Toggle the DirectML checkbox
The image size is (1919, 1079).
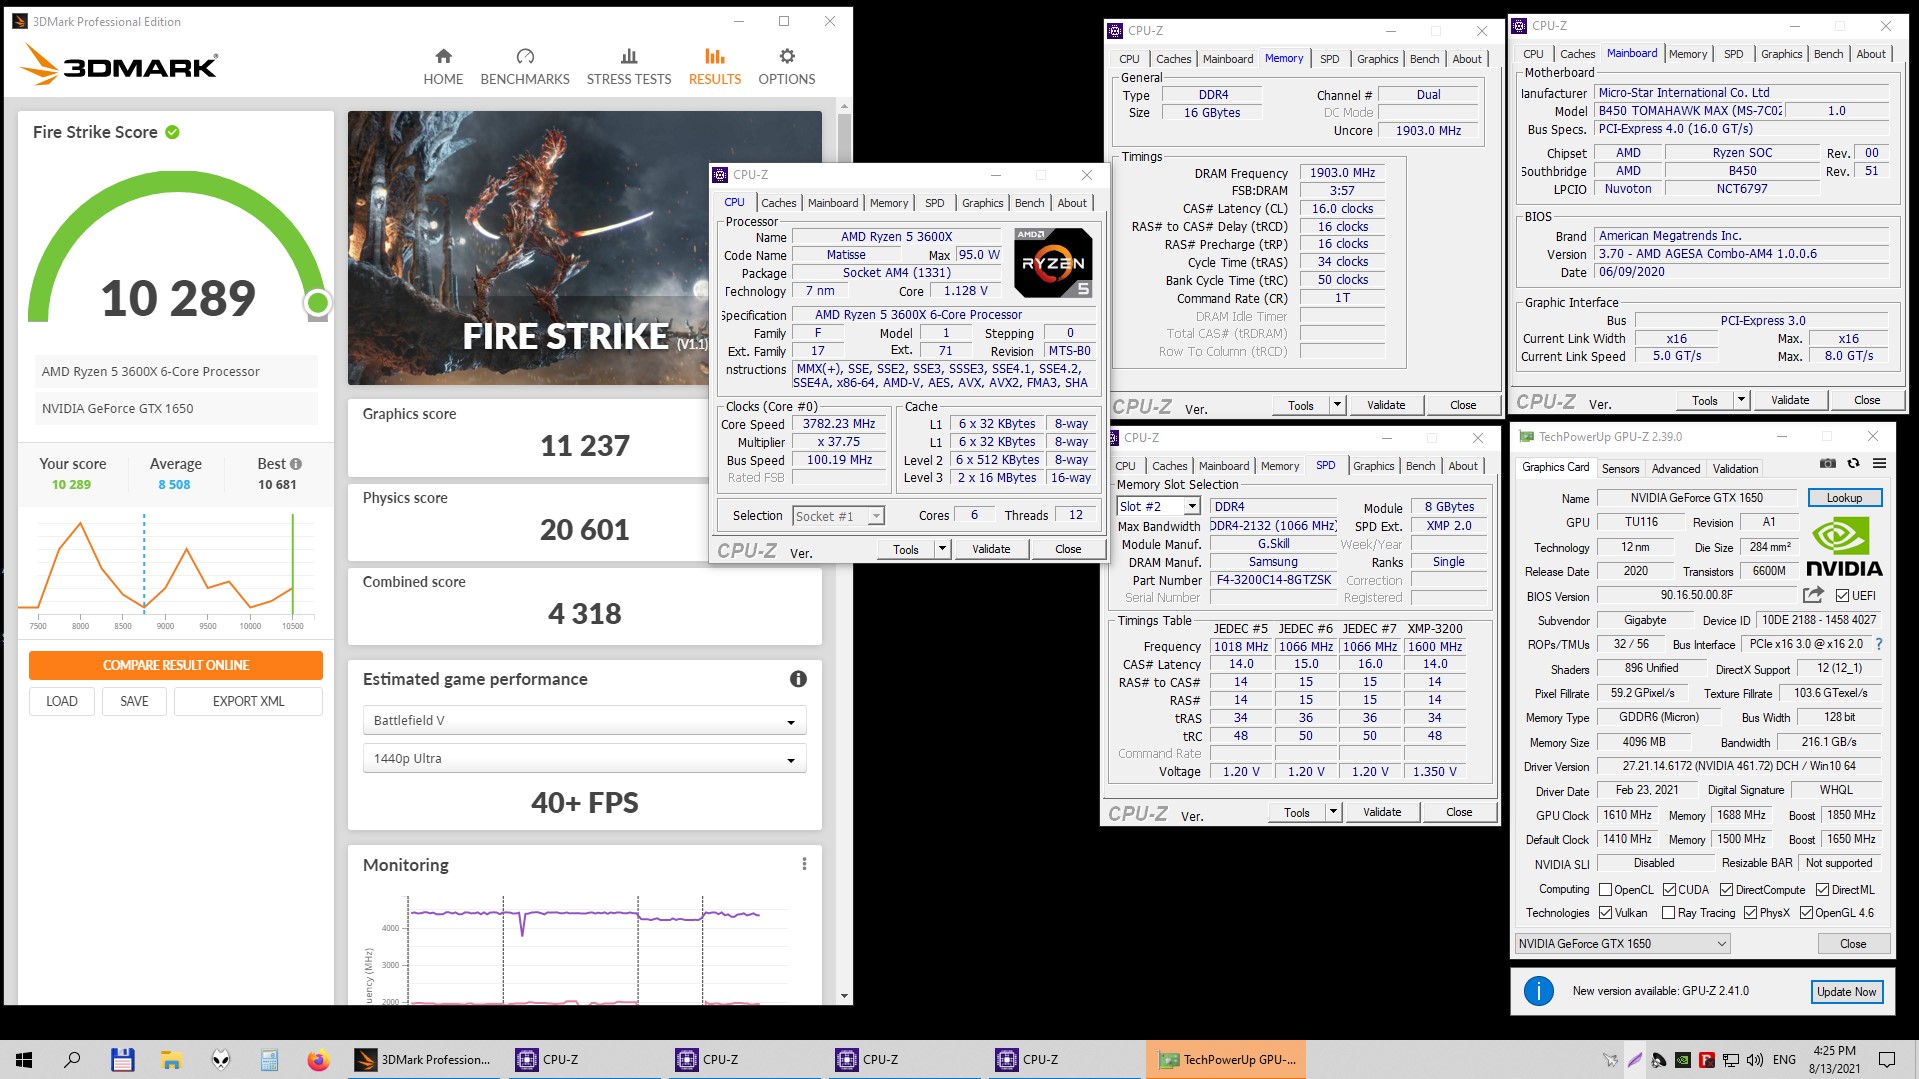click(x=1822, y=890)
